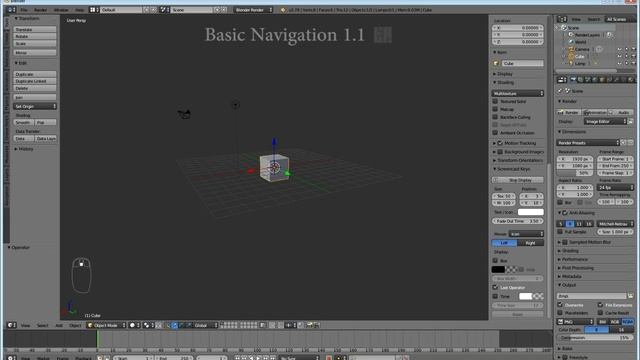Viewport: 640px width, 360px height.
Task: Toggle the translate manipulator arrow icon
Action: 174,325
